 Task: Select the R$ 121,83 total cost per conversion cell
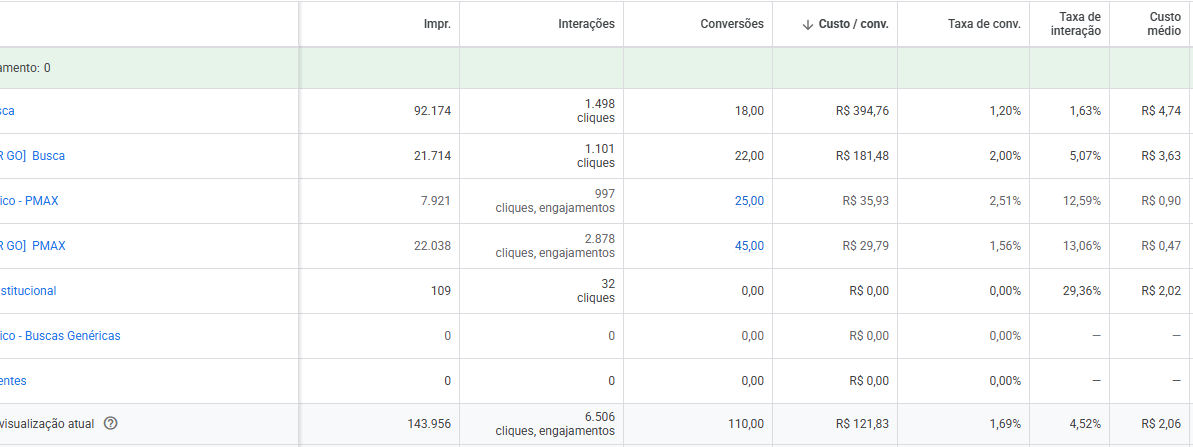point(862,424)
